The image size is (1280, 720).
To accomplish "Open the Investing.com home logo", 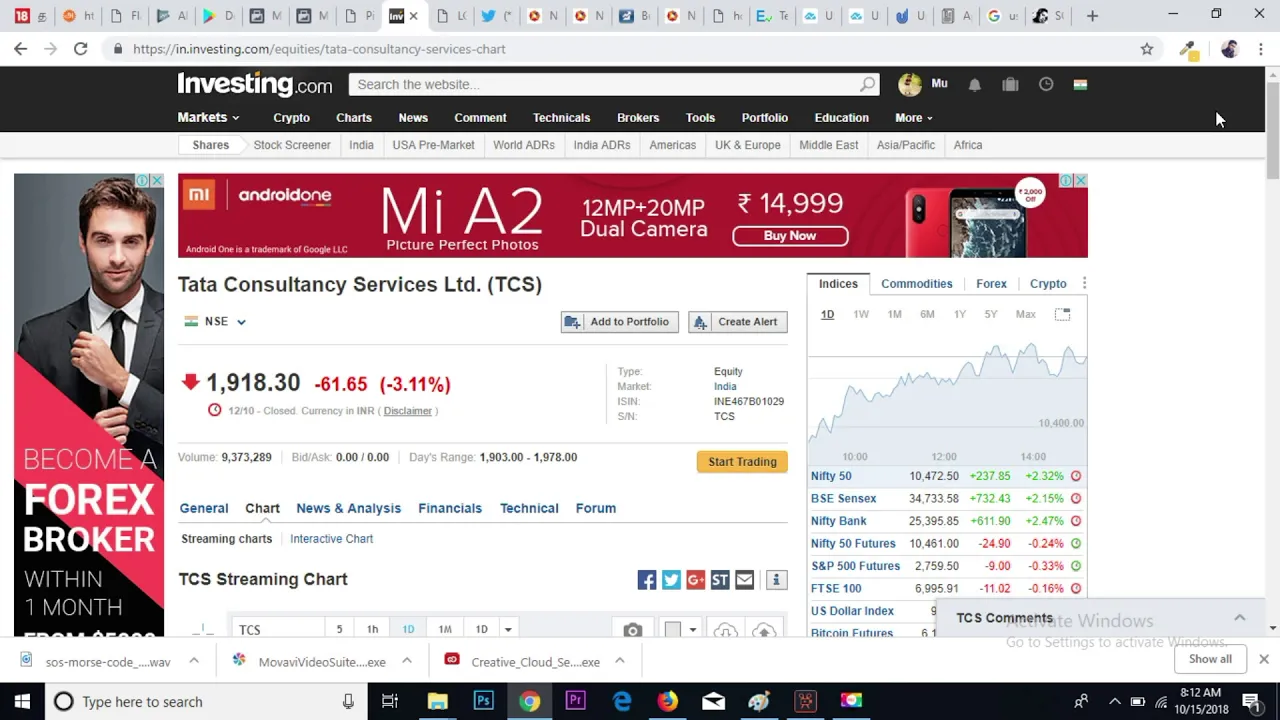I will point(255,84).
